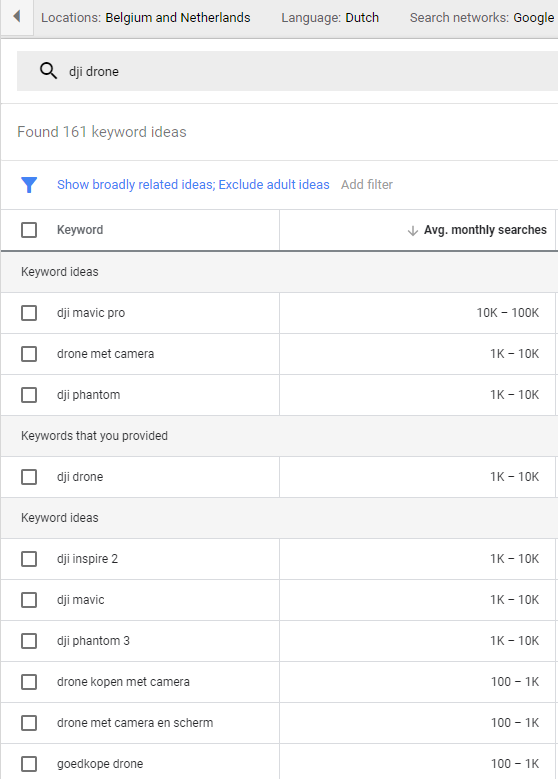This screenshot has width=558, height=779.
Task: Check the box for drone met camera
Action: (x=29, y=354)
